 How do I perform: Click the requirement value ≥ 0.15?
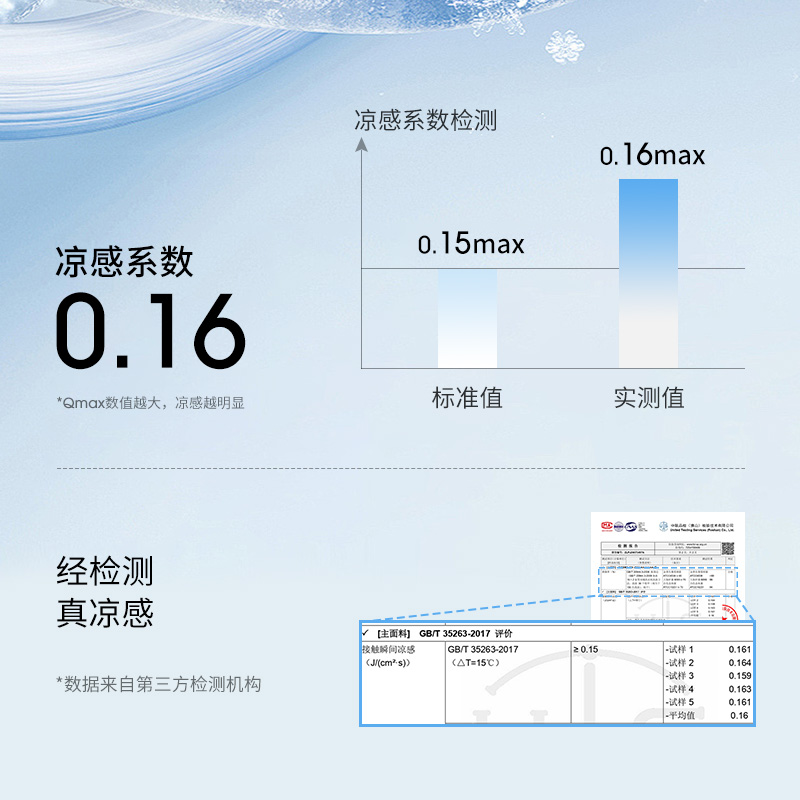click(586, 649)
